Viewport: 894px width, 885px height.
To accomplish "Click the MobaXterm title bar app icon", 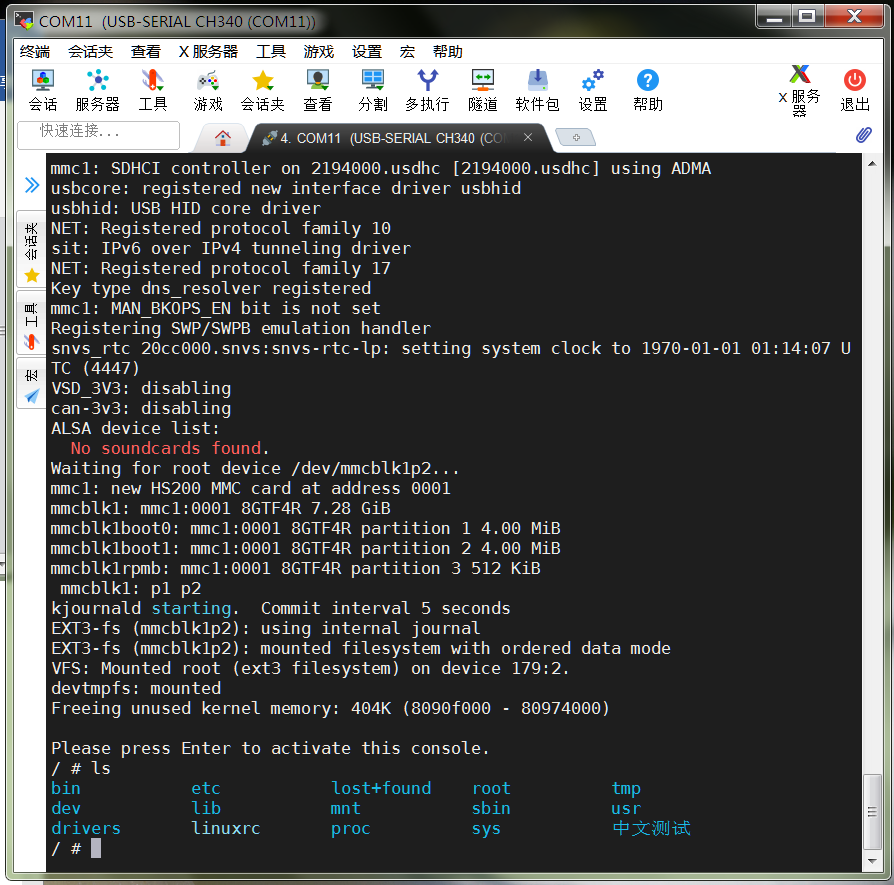I will (24, 21).
